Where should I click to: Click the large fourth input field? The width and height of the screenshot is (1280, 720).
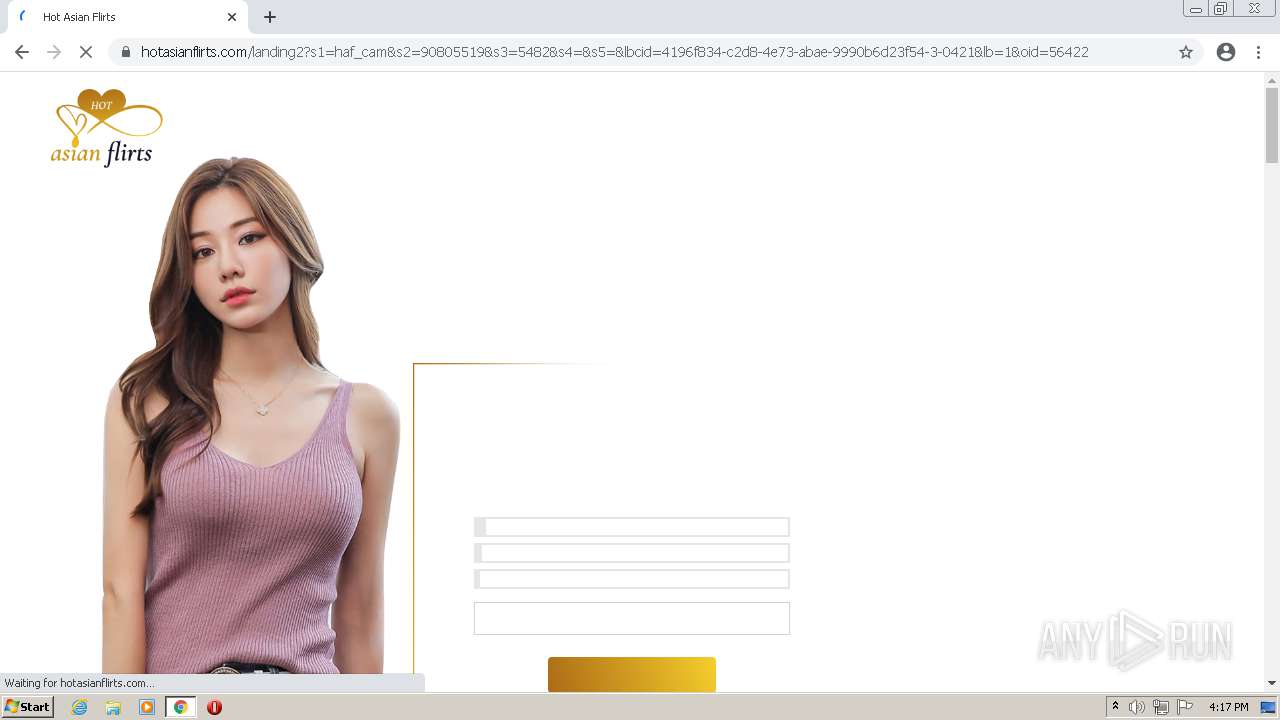632,618
